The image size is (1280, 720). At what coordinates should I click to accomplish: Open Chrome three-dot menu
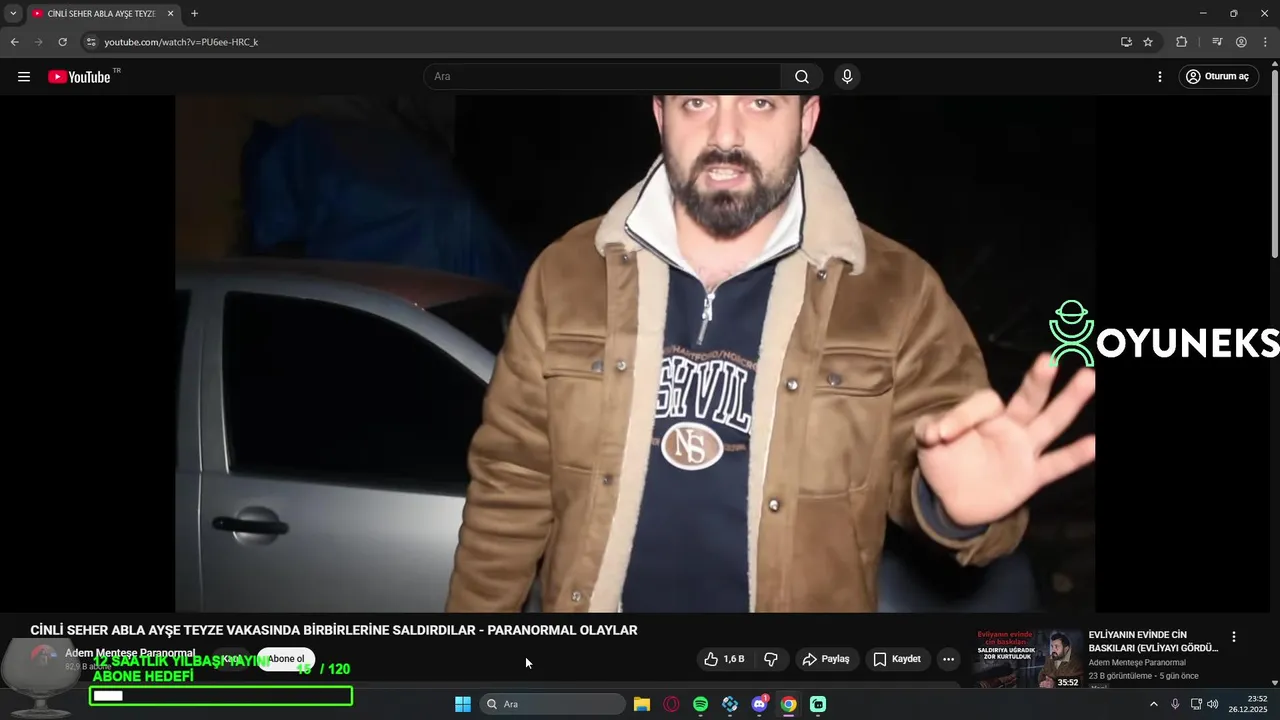(1265, 42)
